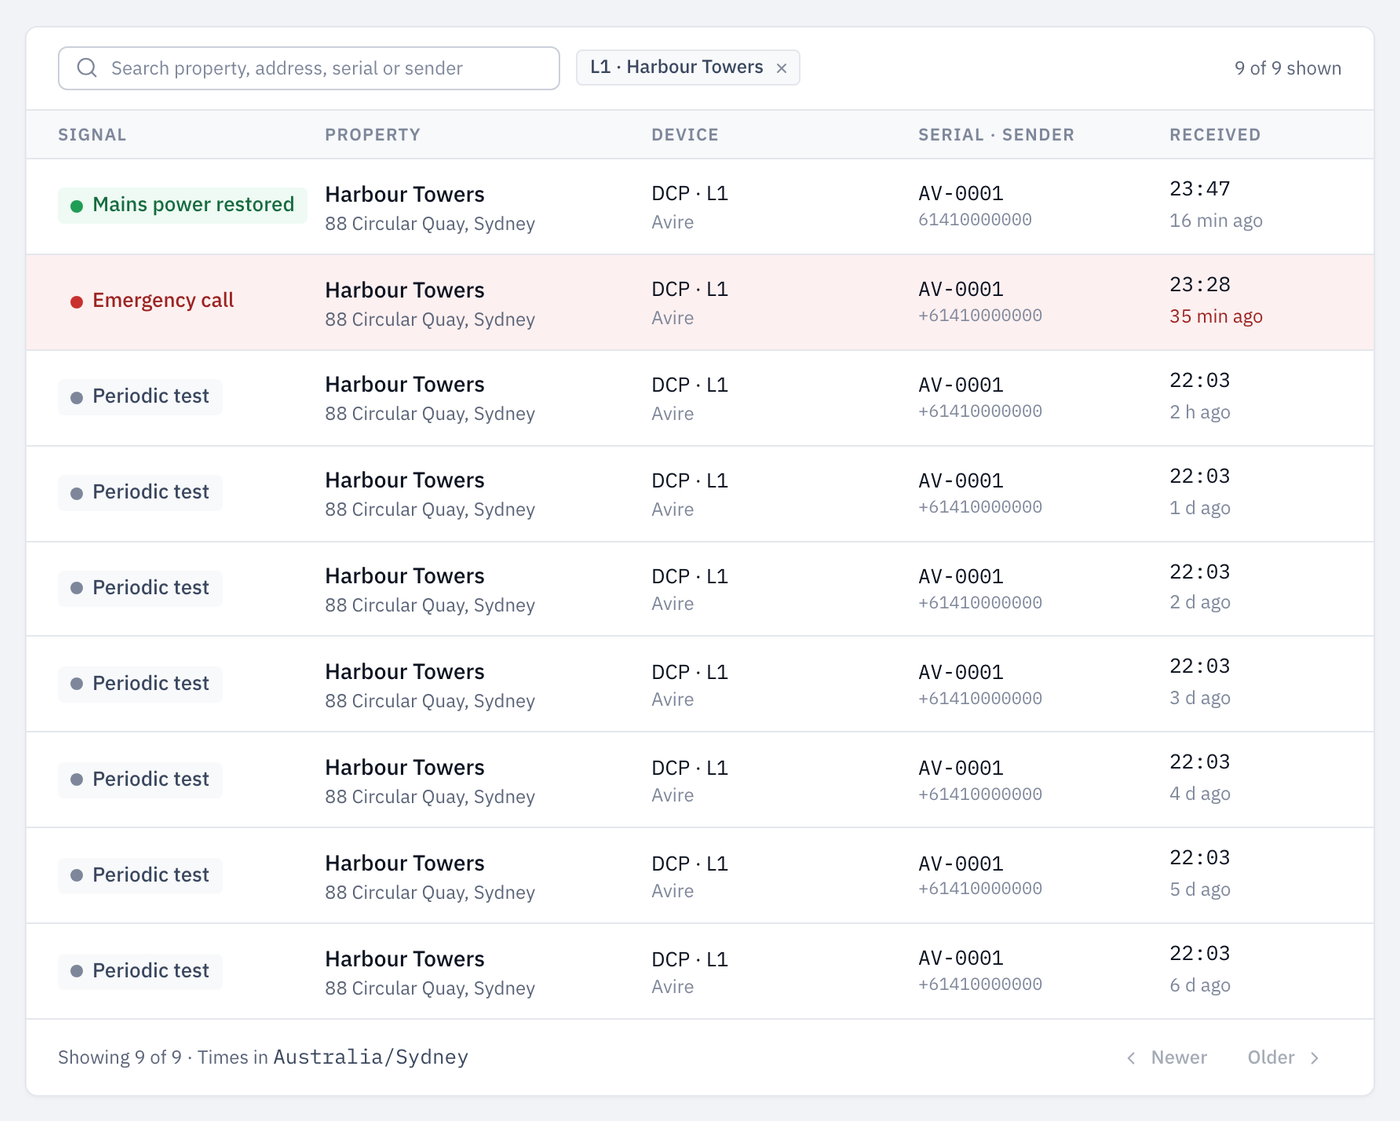Click AV-0001 serial in Emergency call row
1400x1121 pixels.
(x=961, y=290)
